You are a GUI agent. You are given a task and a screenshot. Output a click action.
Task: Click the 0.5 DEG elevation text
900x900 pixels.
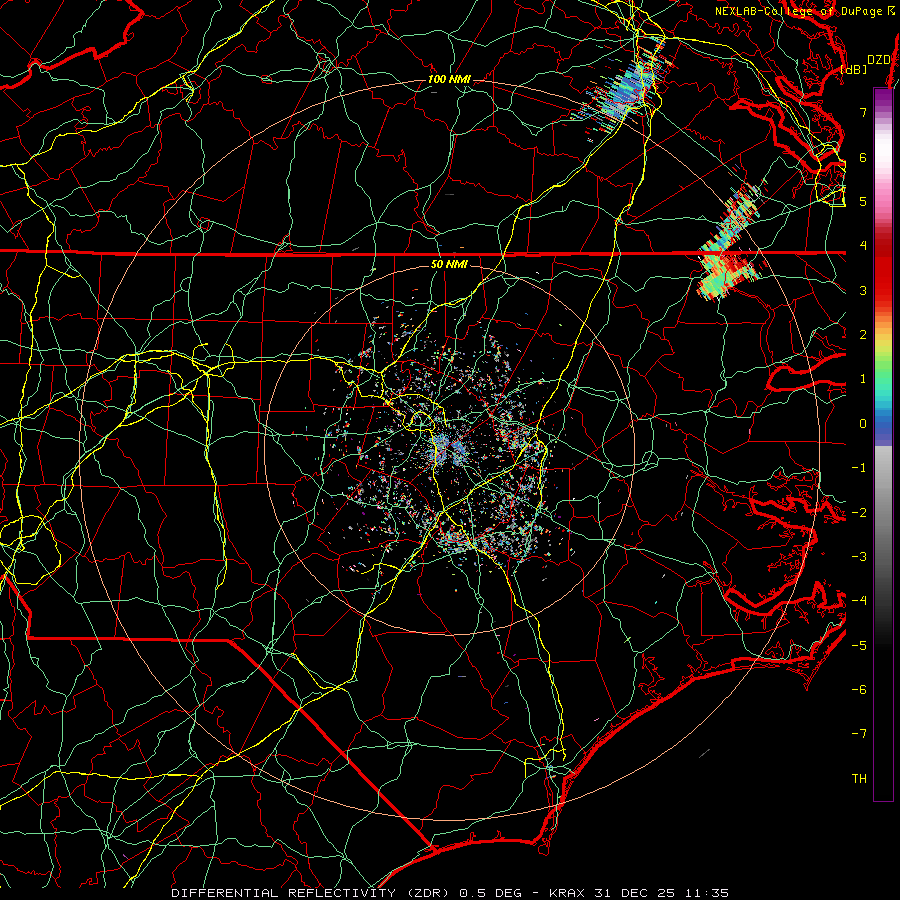pos(490,893)
